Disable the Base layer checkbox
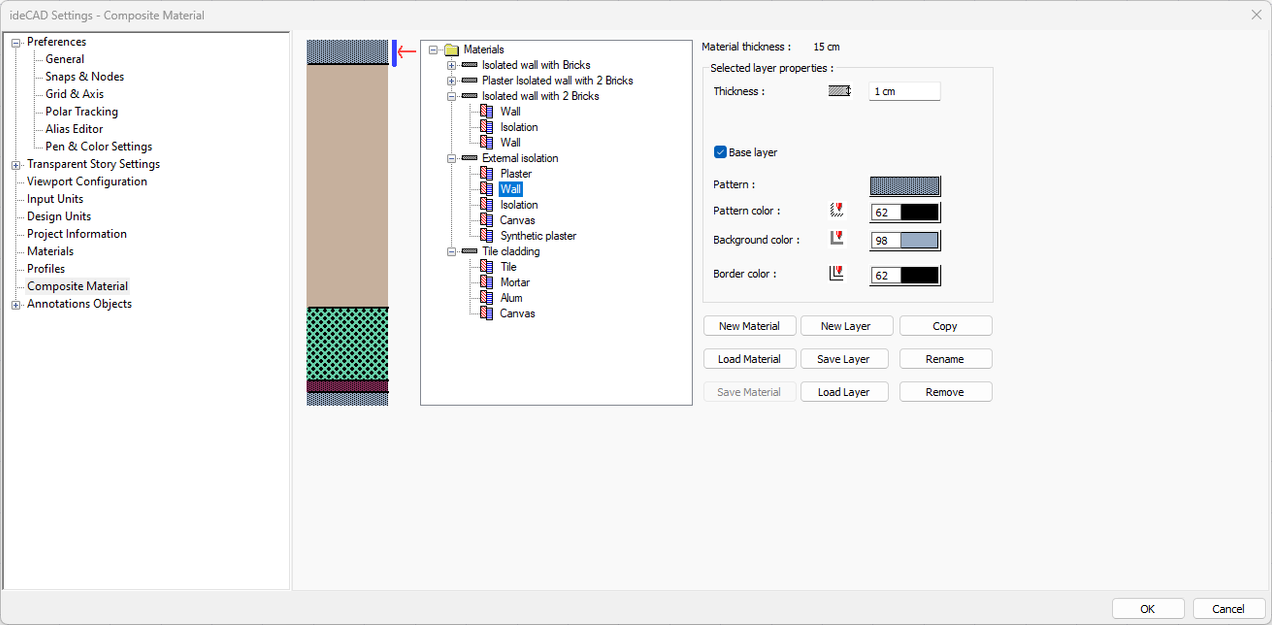The image size is (1272, 625). pyautogui.click(x=719, y=151)
